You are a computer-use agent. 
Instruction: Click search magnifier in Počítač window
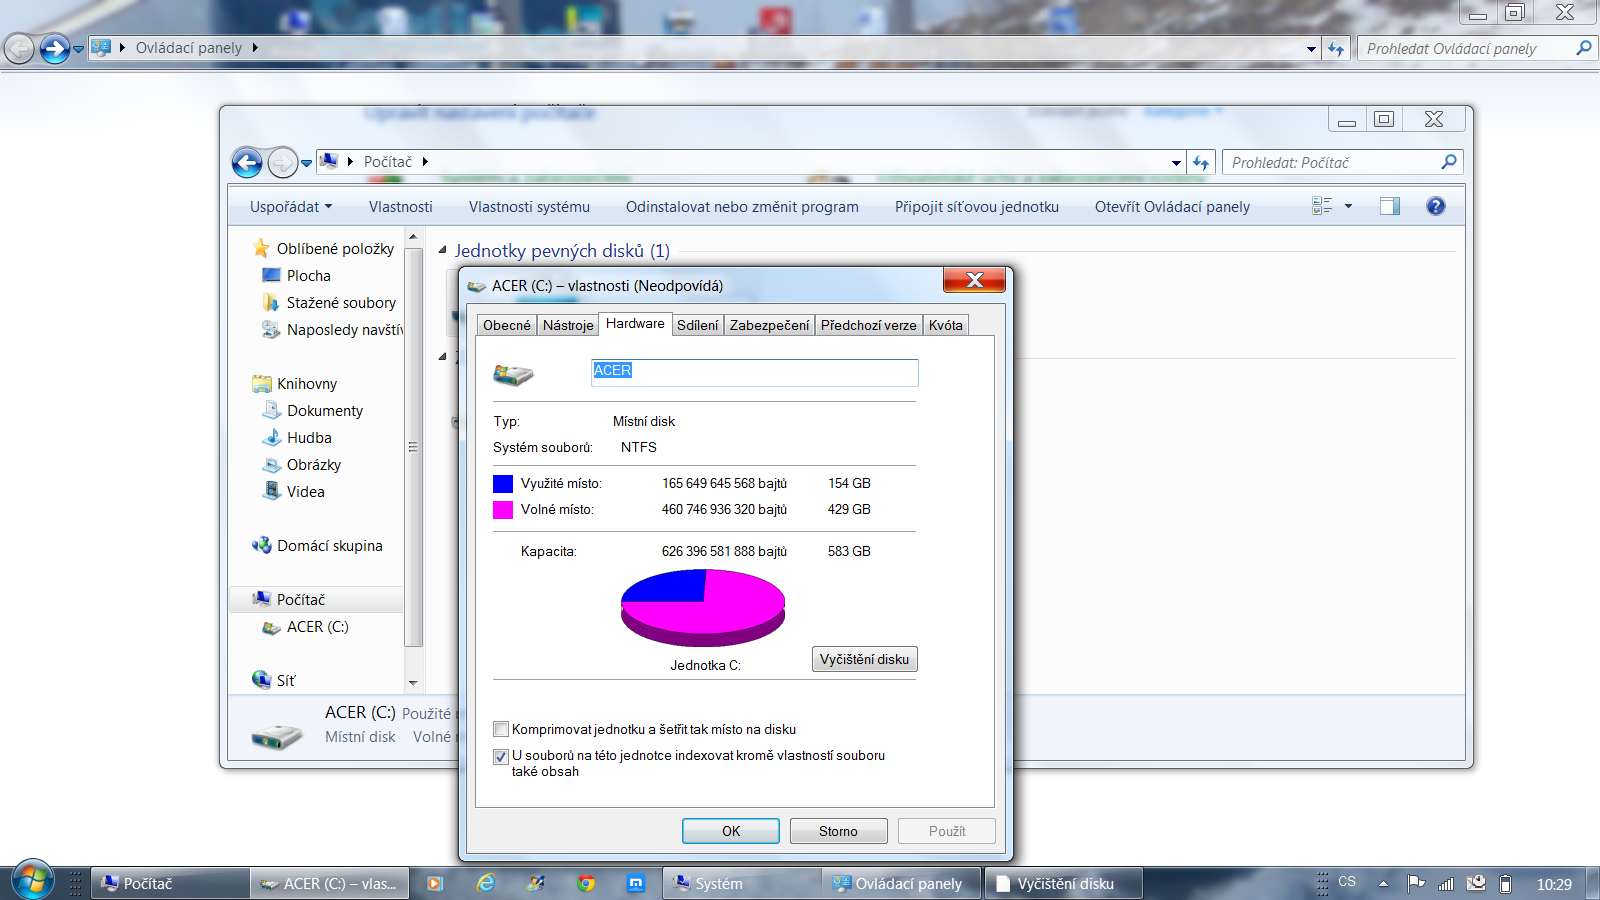(x=1448, y=161)
